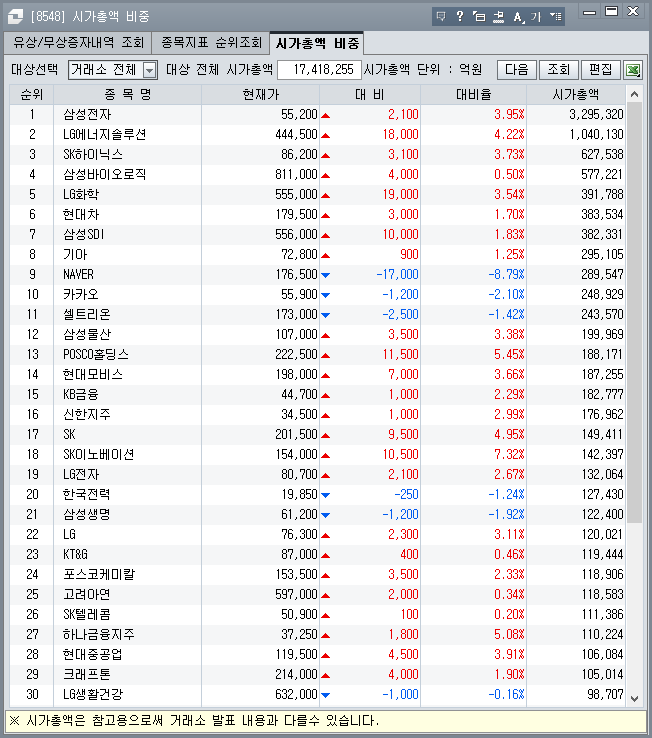Select the 포스코케미칼 stock name
Viewport: 652px width, 738px height.
click(99, 575)
